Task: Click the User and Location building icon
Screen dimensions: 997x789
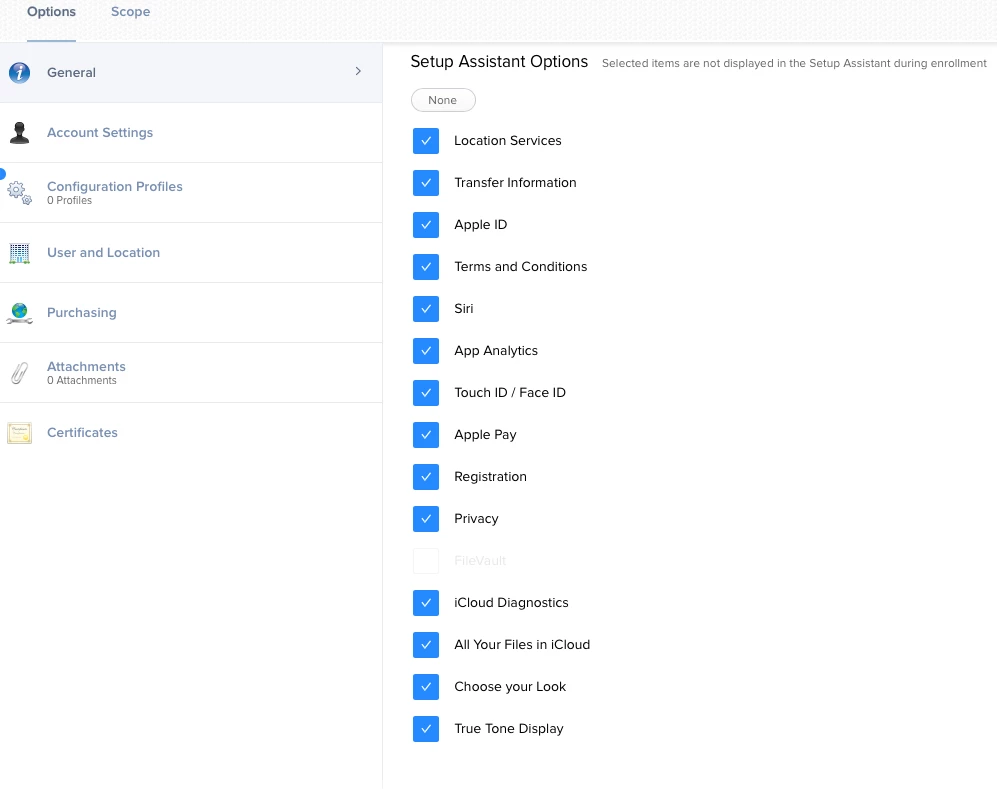Action: (19, 253)
